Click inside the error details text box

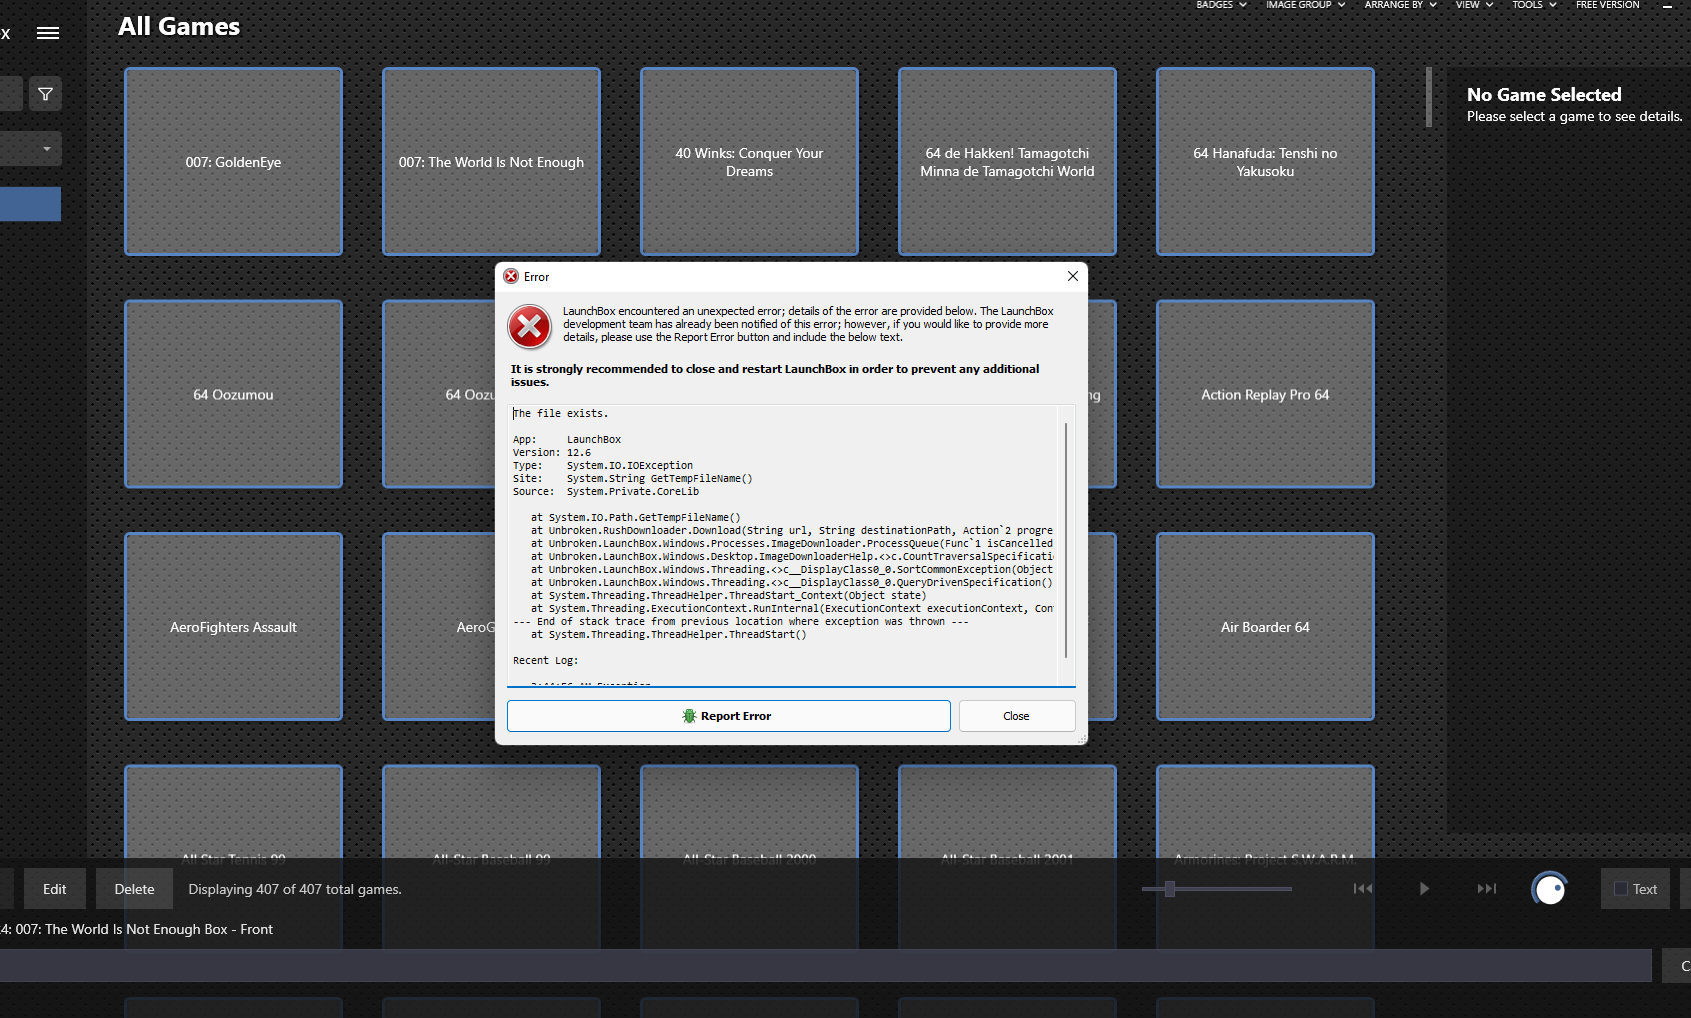pos(783,545)
